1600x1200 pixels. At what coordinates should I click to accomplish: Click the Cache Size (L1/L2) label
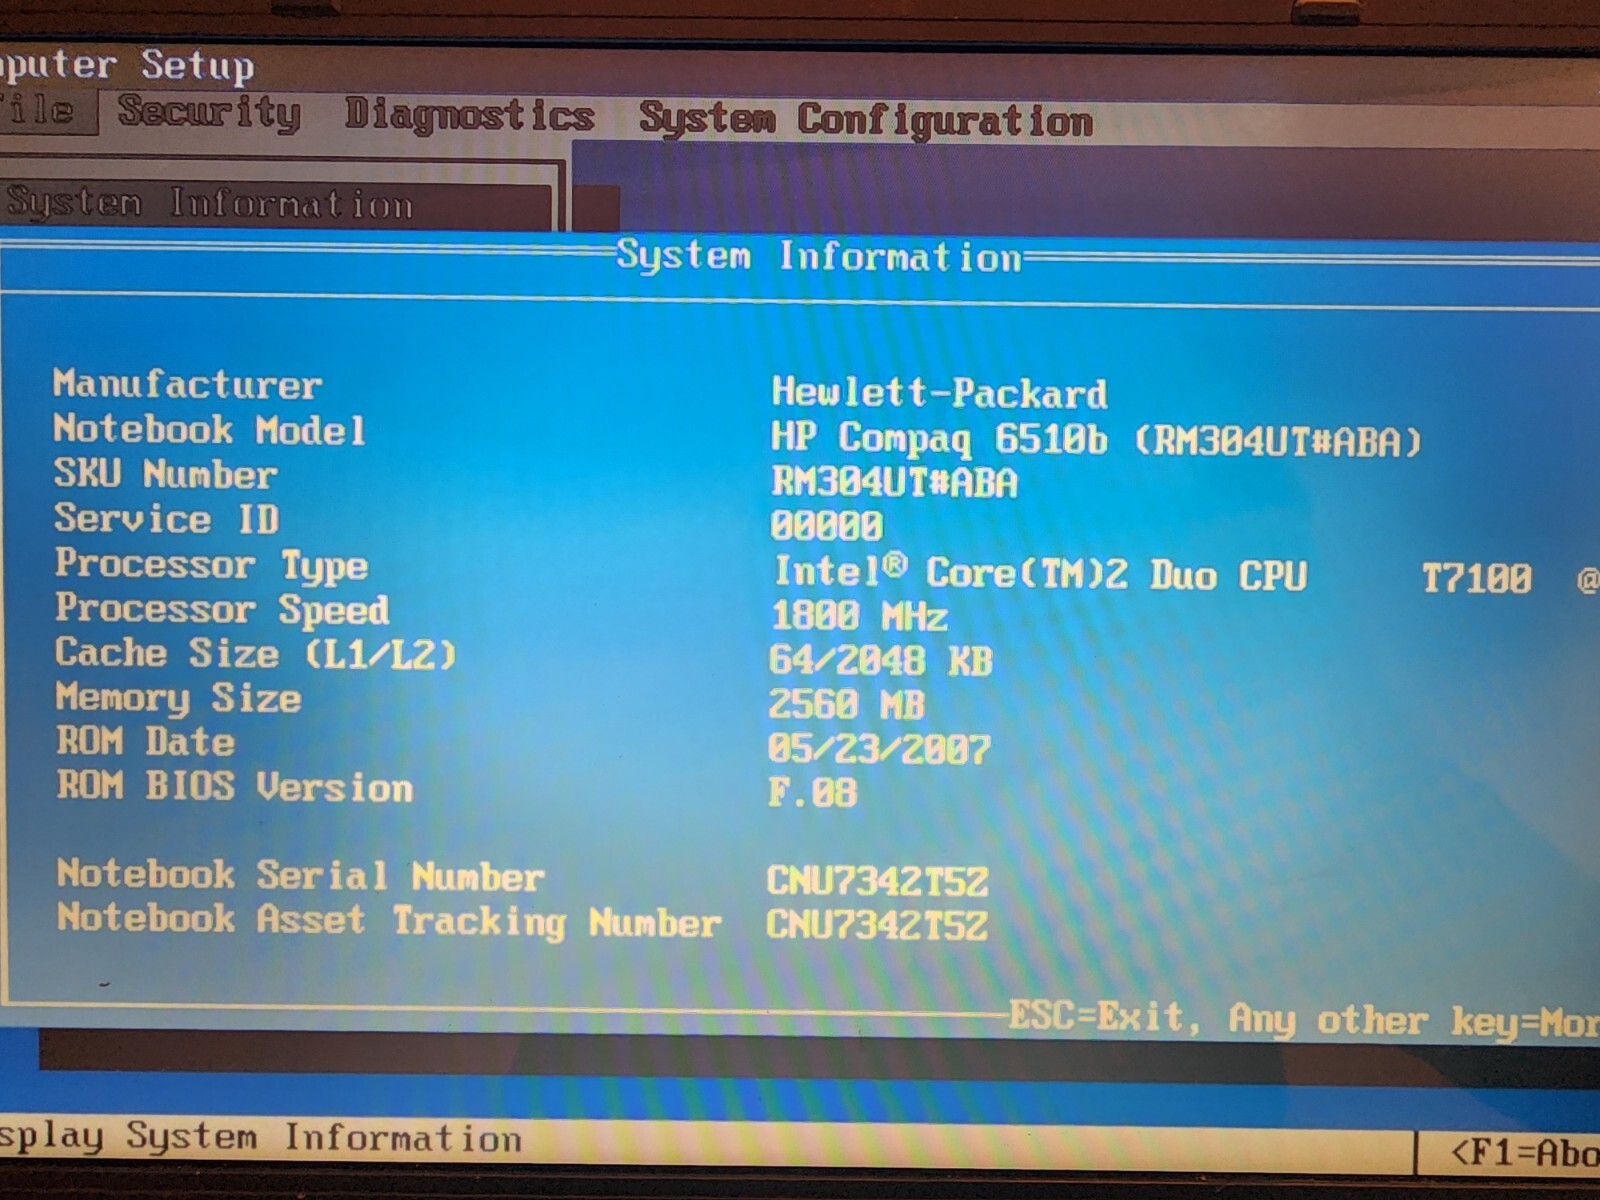click(255, 653)
